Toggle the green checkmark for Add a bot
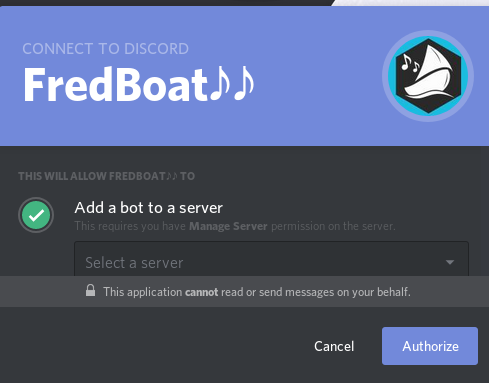 point(36,215)
